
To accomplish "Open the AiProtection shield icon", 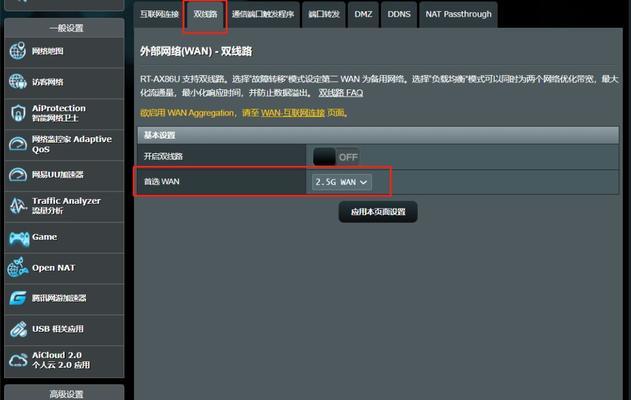I will coord(18,113).
